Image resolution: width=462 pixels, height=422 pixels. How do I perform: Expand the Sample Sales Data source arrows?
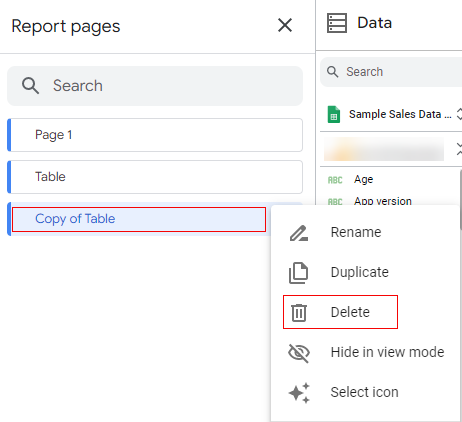tap(459, 114)
